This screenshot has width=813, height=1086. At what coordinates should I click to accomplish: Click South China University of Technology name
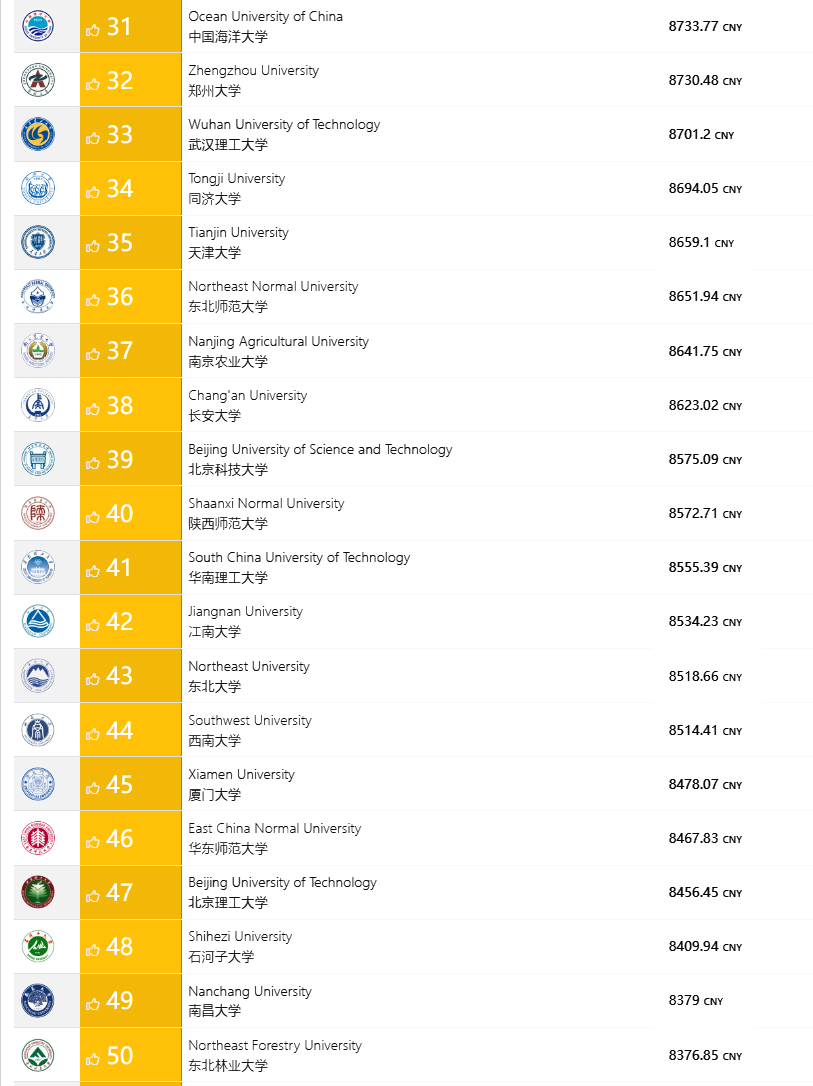299,558
